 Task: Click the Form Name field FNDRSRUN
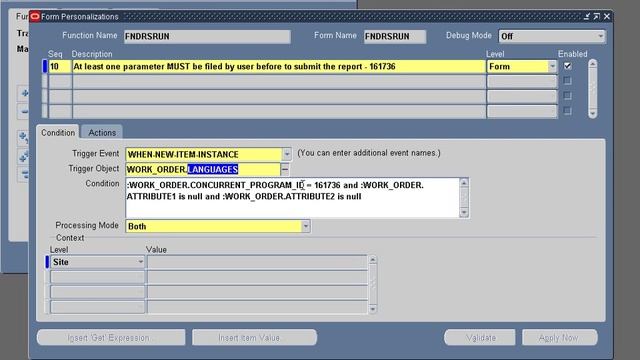[x=395, y=36]
